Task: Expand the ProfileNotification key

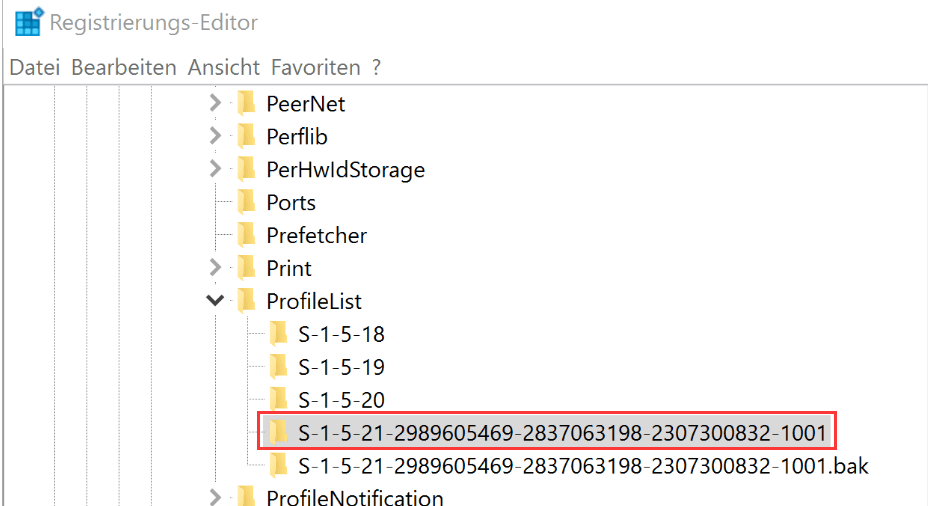Action: pyautogui.click(x=214, y=497)
